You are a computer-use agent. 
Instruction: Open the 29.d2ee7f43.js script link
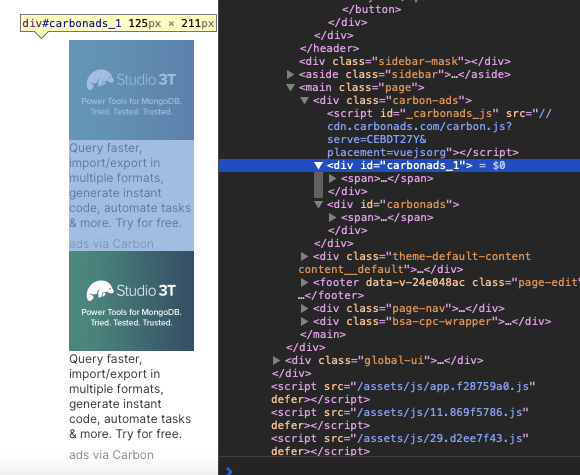click(x=439, y=438)
